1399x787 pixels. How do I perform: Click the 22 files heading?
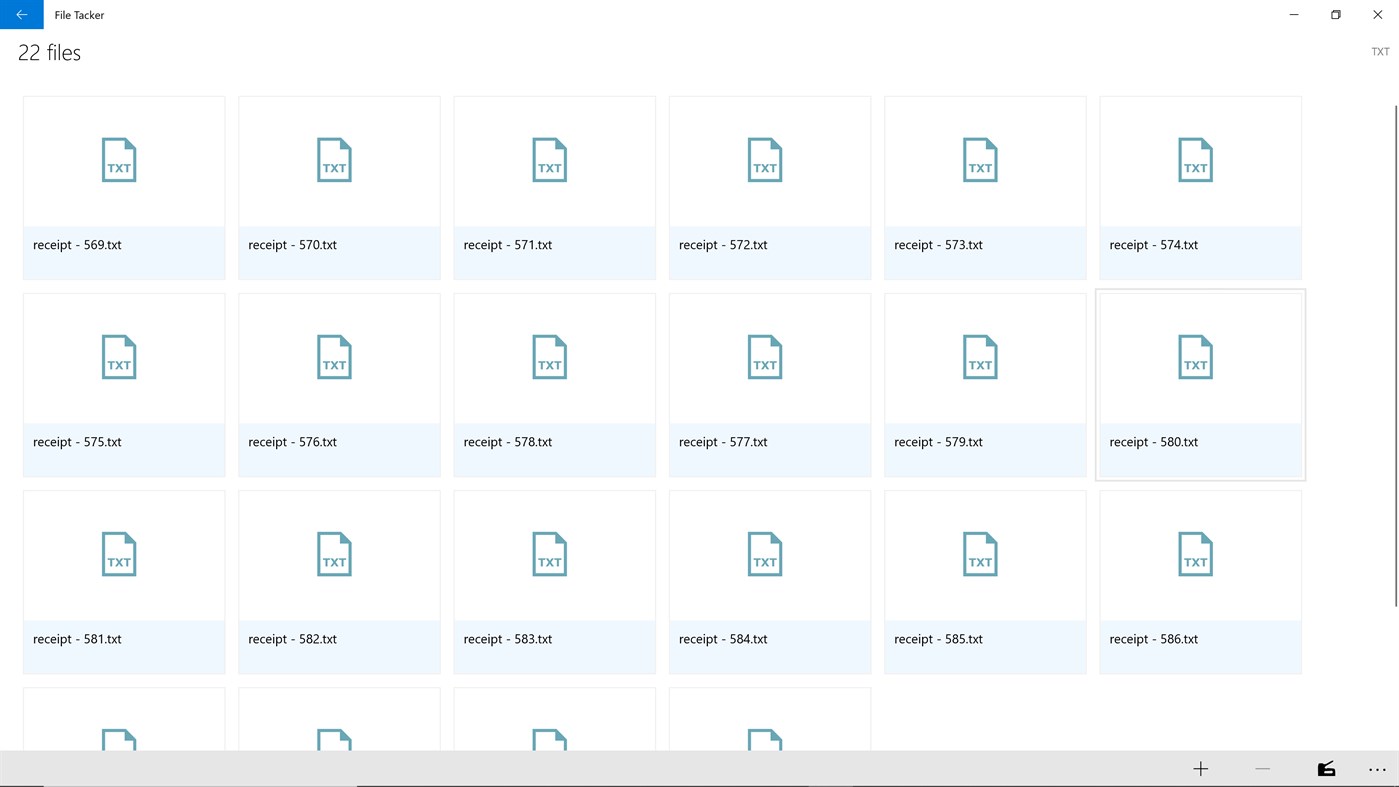[x=49, y=53]
